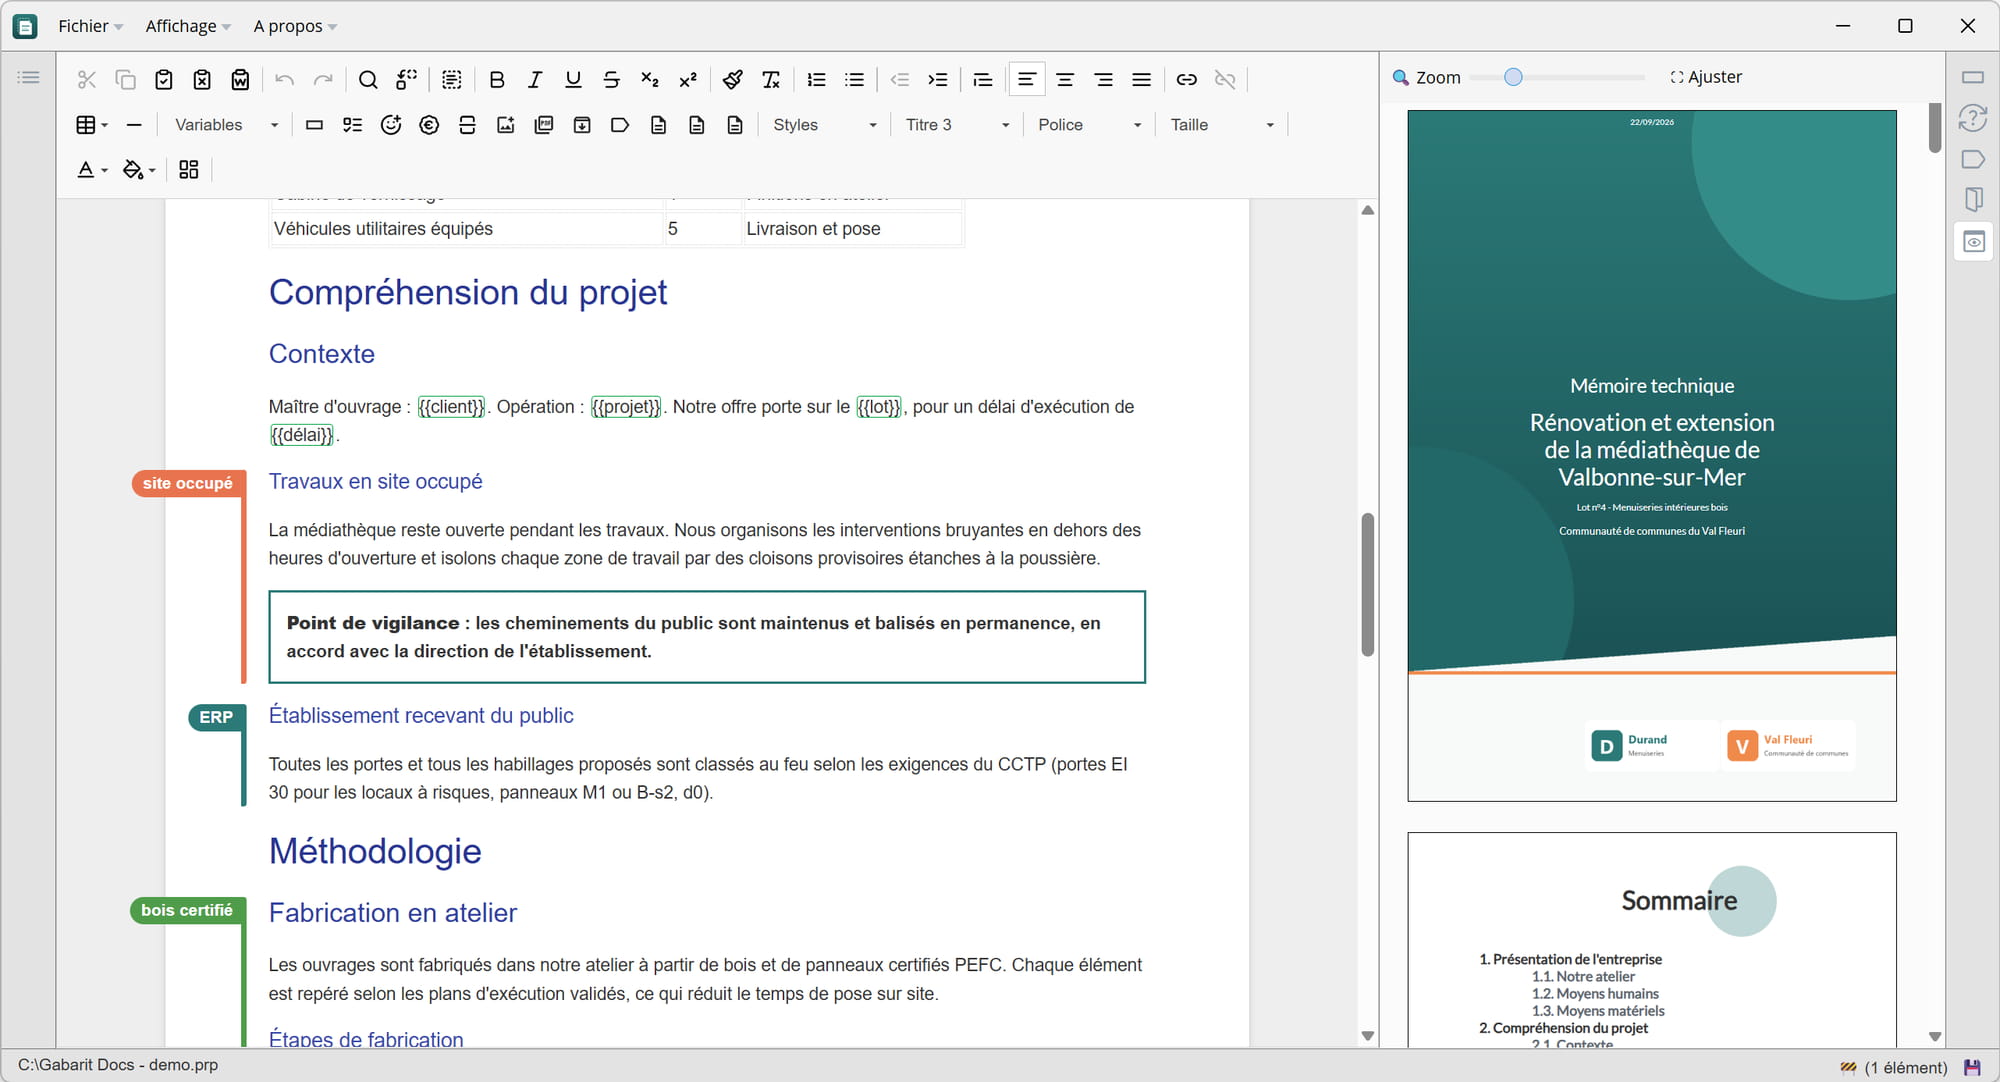Toggle superscript formatting
Screen dimensions: 2000x1082
(687, 80)
